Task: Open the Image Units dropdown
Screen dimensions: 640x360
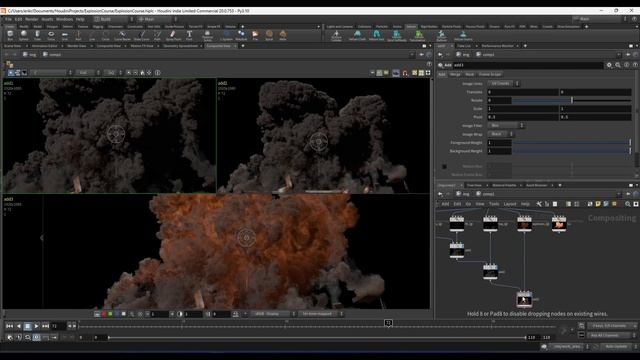Action: tap(504, 83)
